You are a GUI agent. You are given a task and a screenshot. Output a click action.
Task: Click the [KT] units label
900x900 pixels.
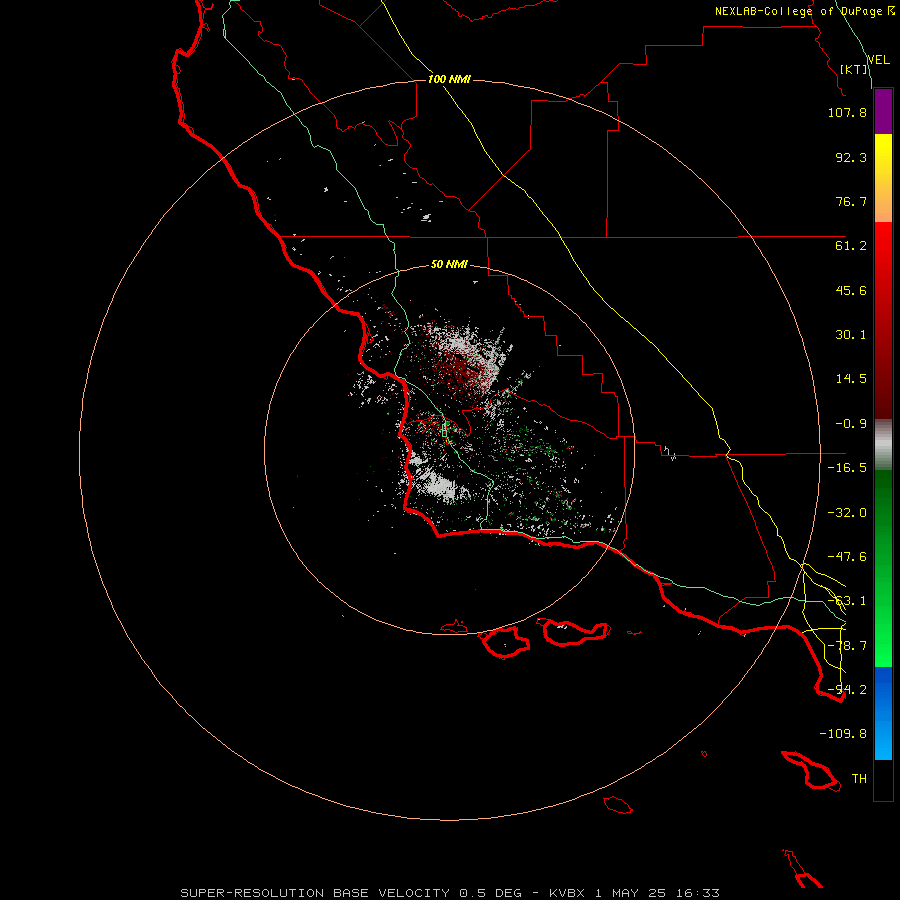[x=854, y=69]
